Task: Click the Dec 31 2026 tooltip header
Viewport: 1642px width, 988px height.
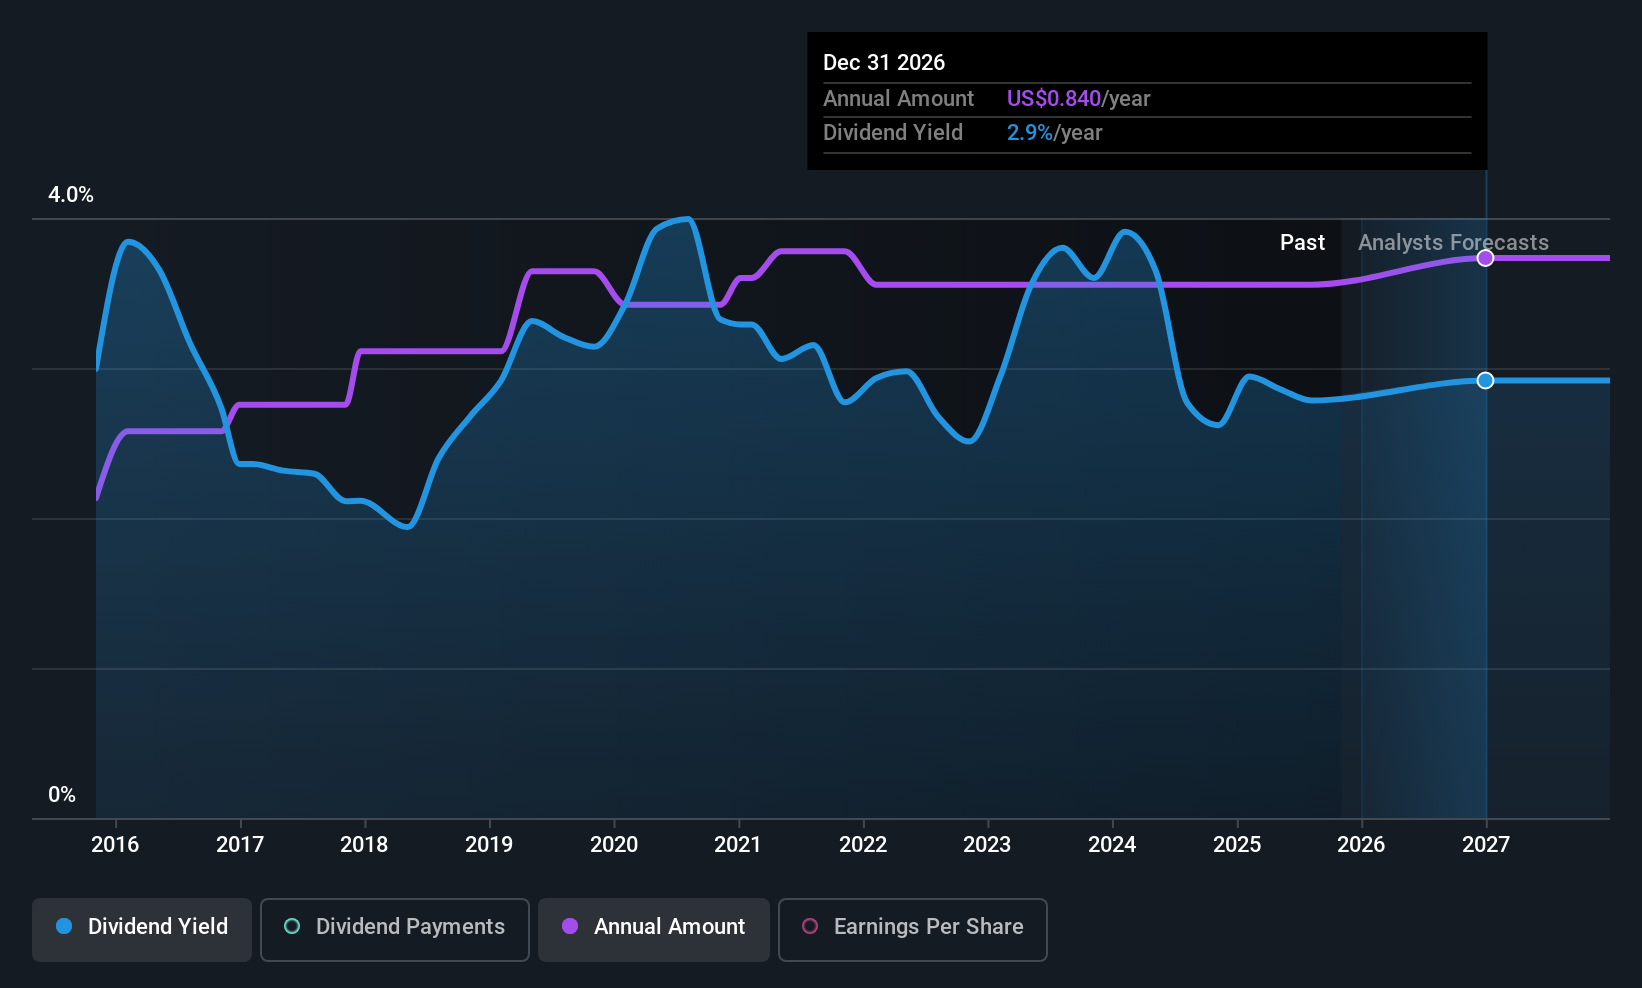Action: (884, 62)
